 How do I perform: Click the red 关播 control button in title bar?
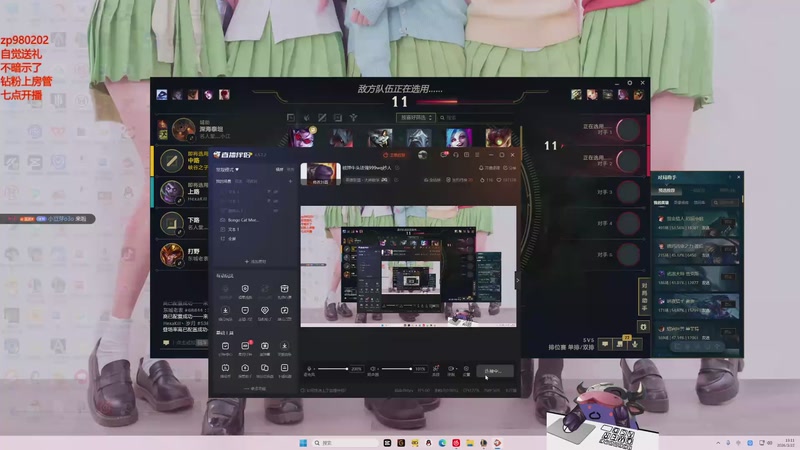tap(394, 155)
